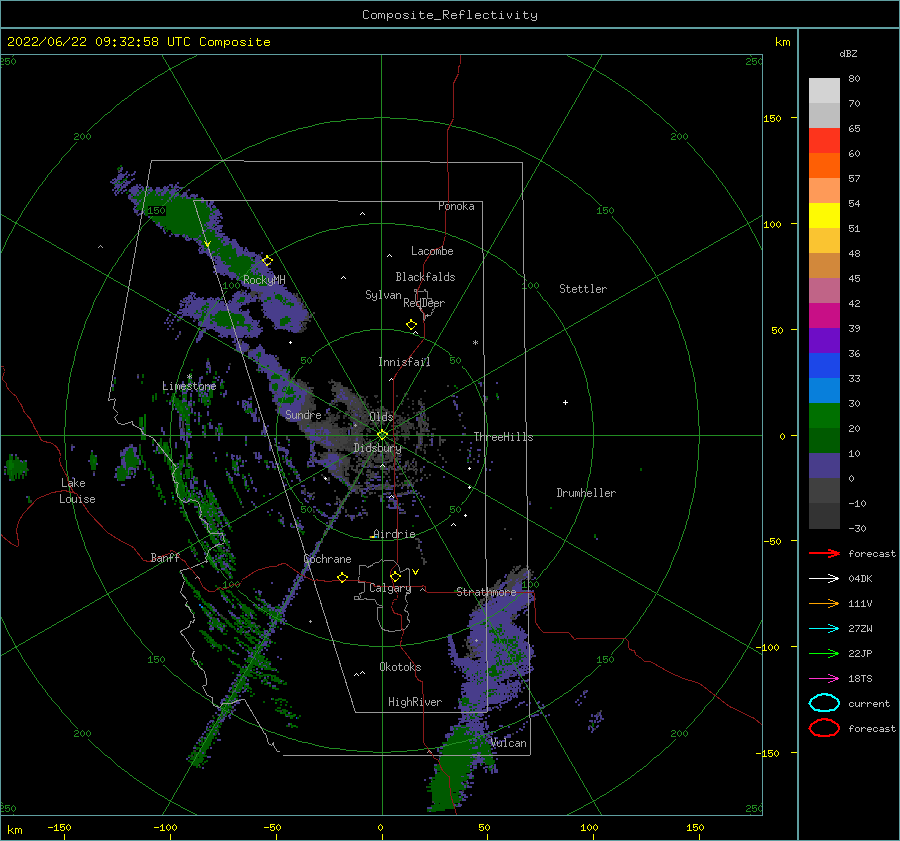
Task: Click the Lacombe town label
Action: click(x=432, y=251)
